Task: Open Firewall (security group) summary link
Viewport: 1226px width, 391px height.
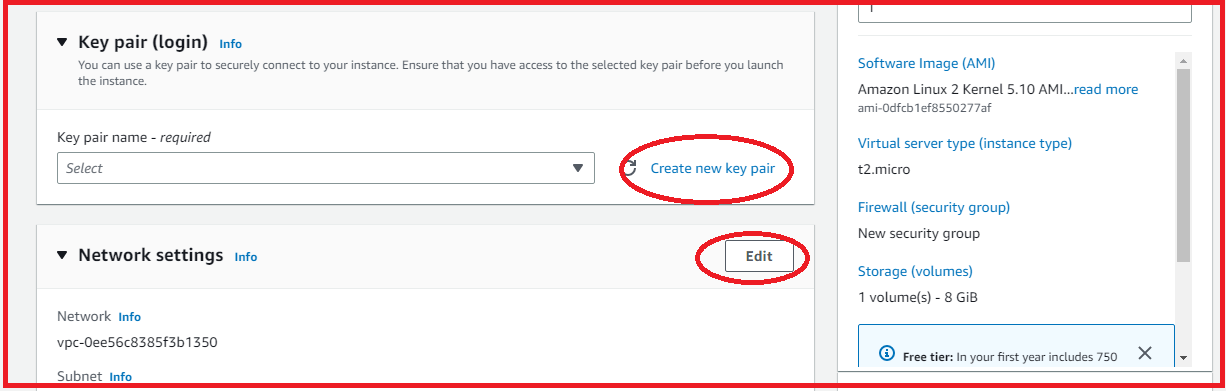Action: (x=934, y=207)
